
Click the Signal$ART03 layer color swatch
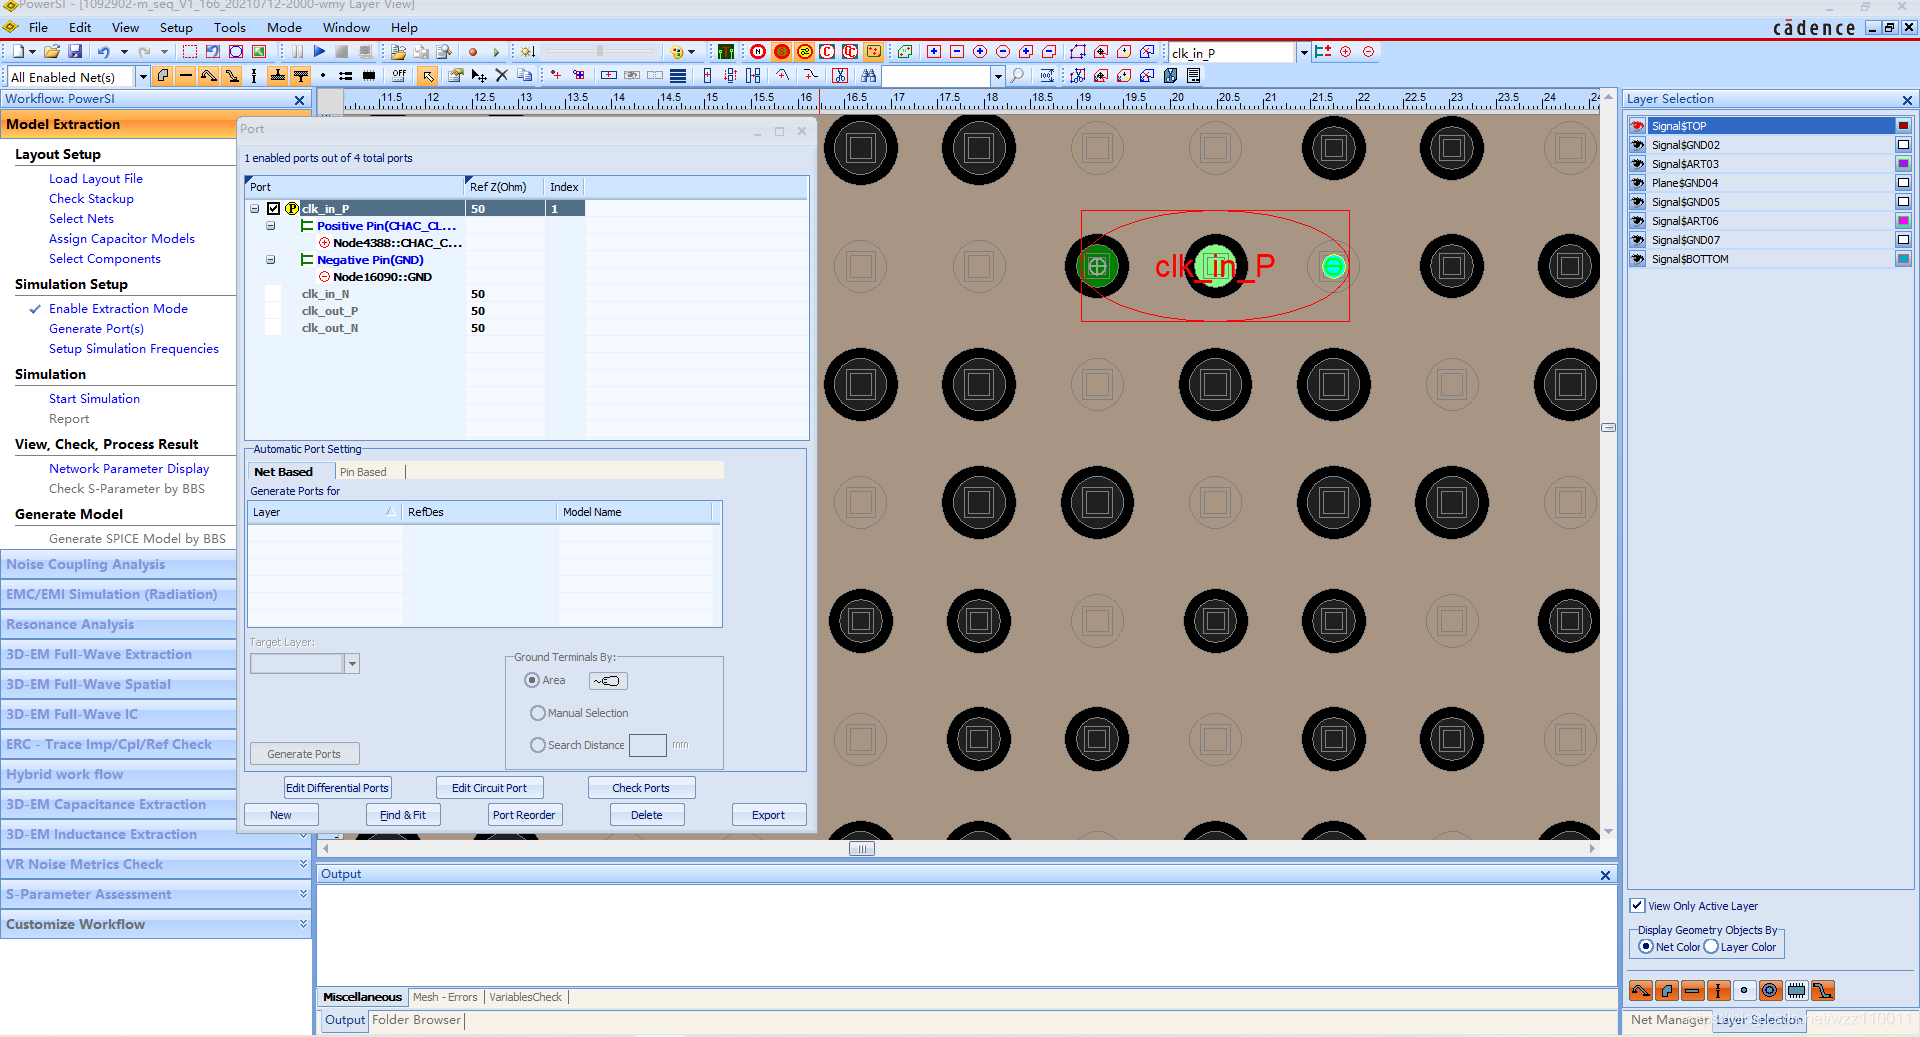(x=1903, y=164)
